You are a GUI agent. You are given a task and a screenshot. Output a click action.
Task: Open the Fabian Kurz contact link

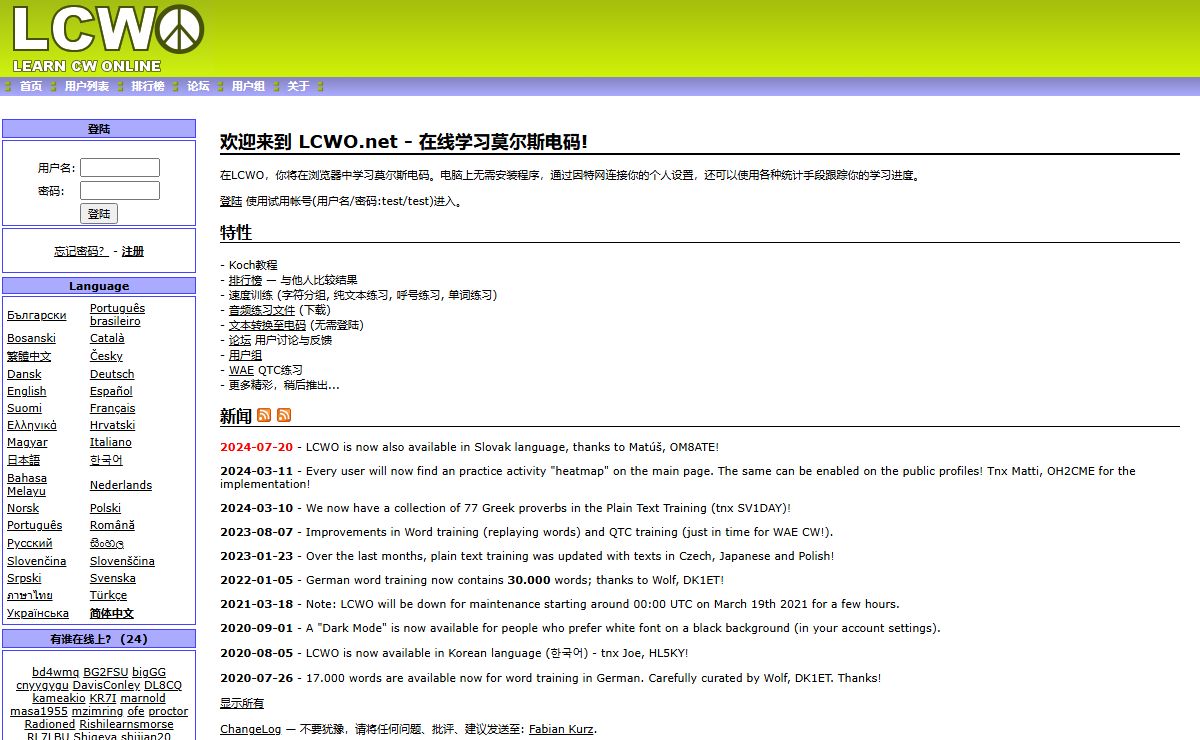point(561,729)
